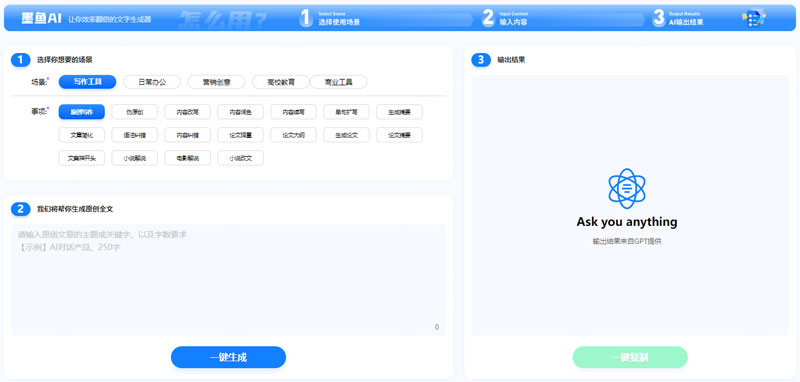Click the 墨鱼AI logo in header
This screenshot has width=800, height=382.
pos(41,19)
